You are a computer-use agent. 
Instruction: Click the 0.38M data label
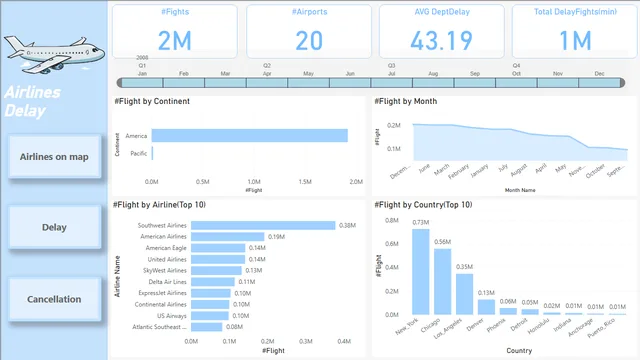click(x=347, y=225)
